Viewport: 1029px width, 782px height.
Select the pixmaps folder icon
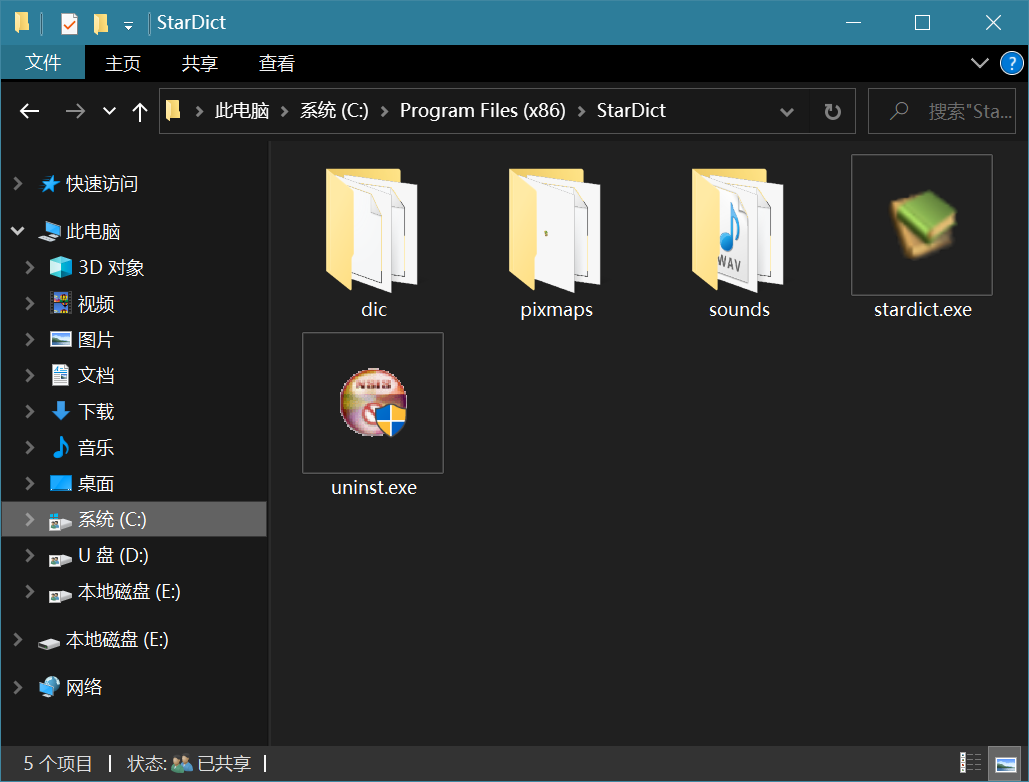[x=556, y=229]
